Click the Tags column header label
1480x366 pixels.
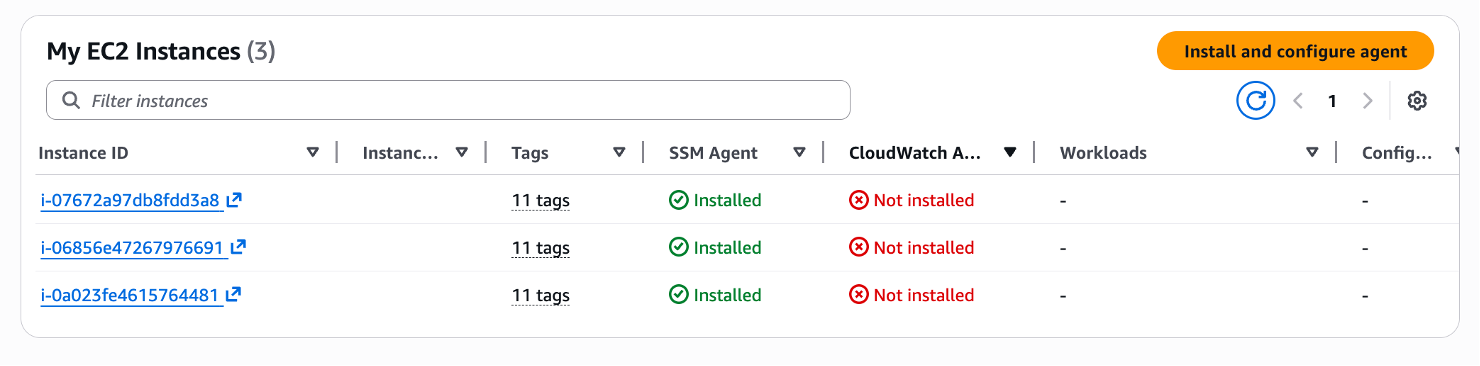coord(530,153)
